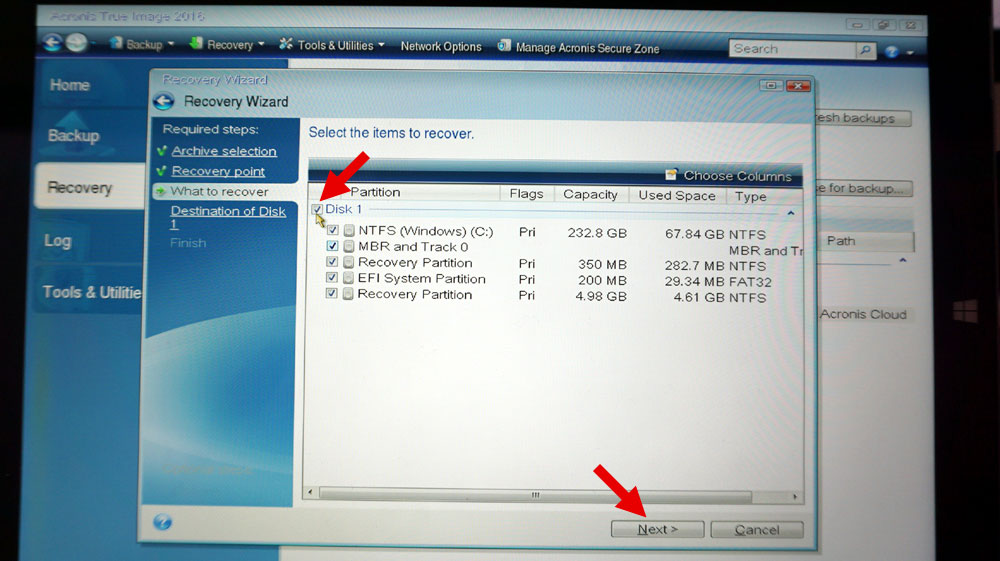This screenshot has height=561, width=1000.
Task: Sort by Capacity column header
Action: click(590, 194)
